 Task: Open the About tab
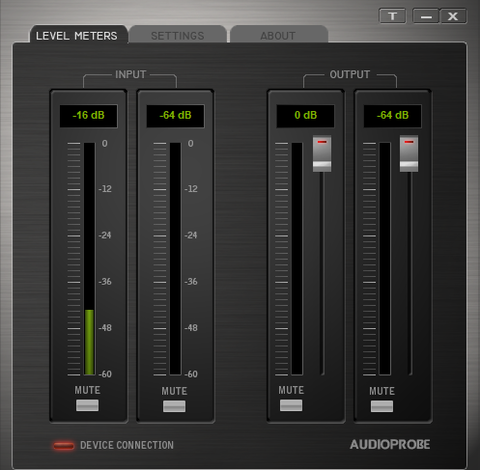coord(278,35)
